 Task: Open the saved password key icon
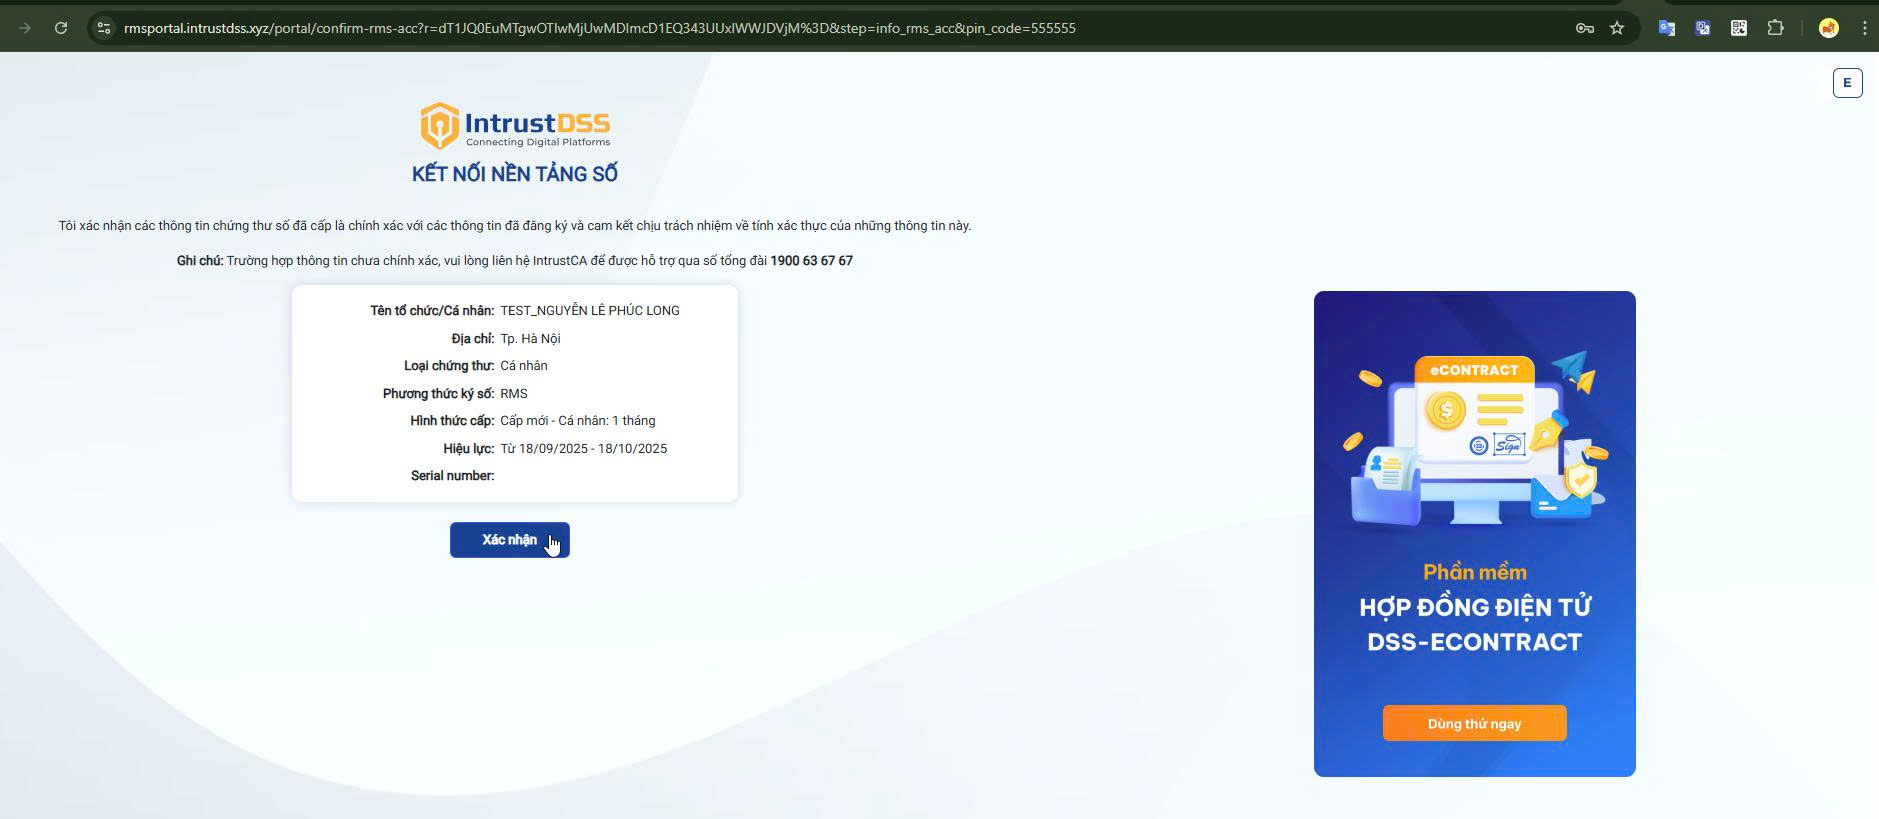pyautogui.click(x=1584, y=28)
